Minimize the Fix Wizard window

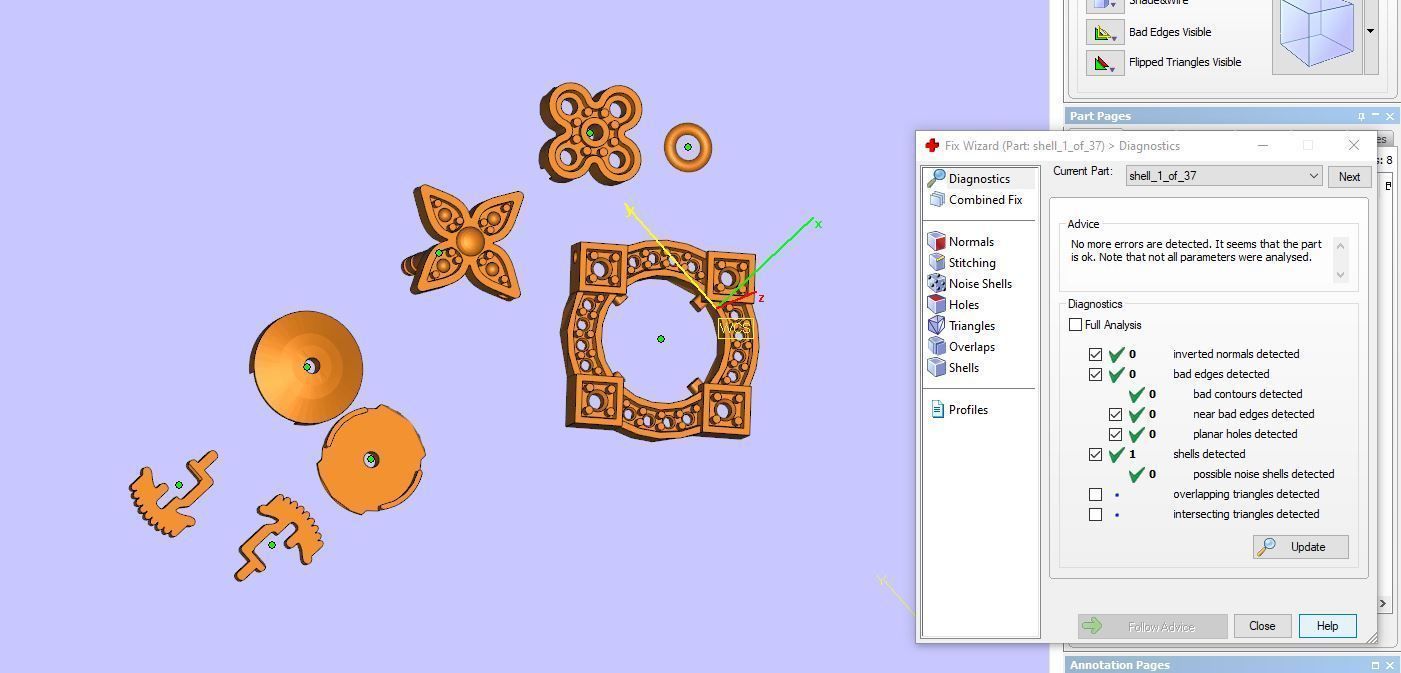tap(1262, 146)
